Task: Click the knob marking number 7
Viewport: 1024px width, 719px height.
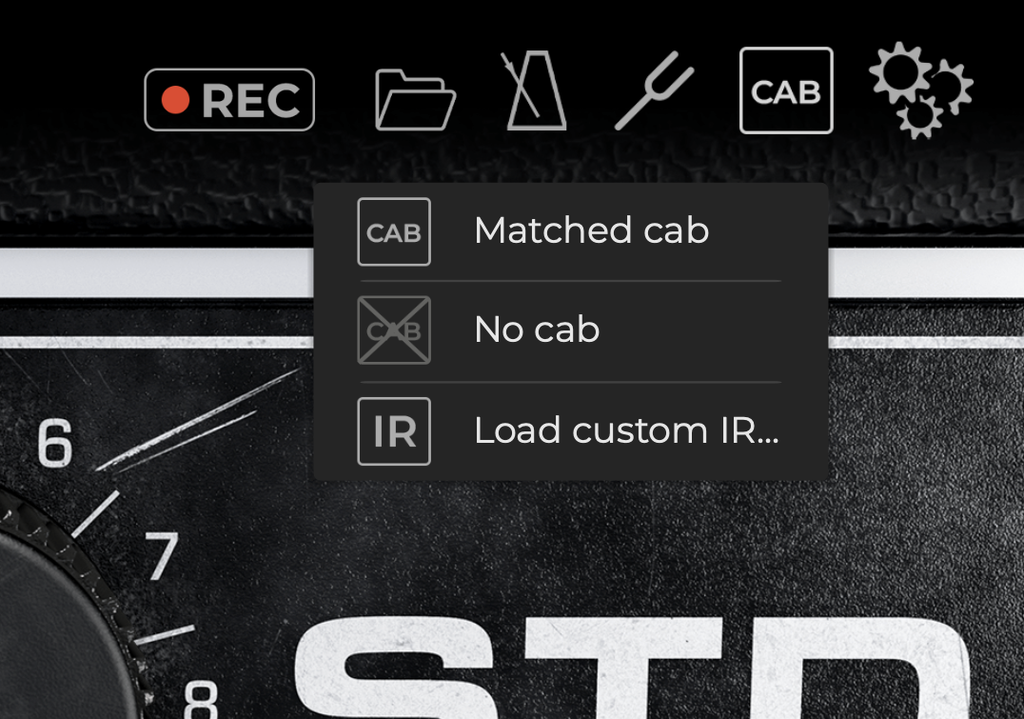Action: (x=161, y=556)
